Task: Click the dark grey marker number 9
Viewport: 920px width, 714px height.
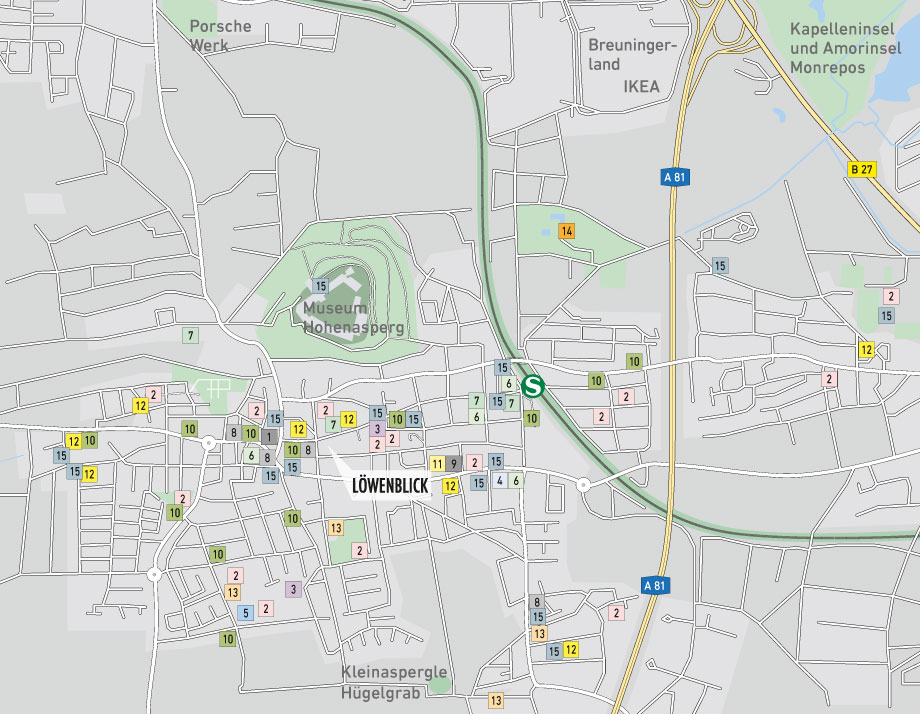Action: [x=454, y=463]
